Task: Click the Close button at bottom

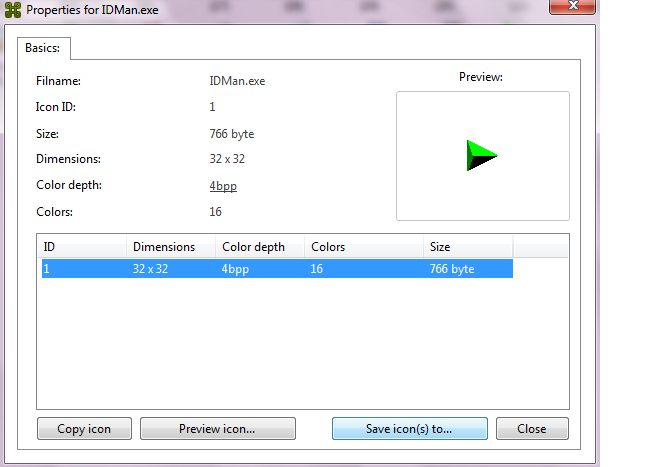Action: (532, 428)
